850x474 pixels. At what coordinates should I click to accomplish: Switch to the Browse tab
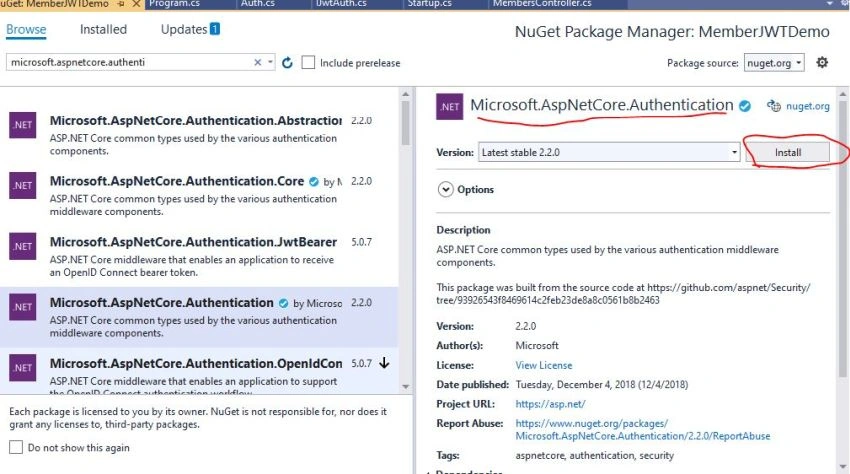(26, 29)
